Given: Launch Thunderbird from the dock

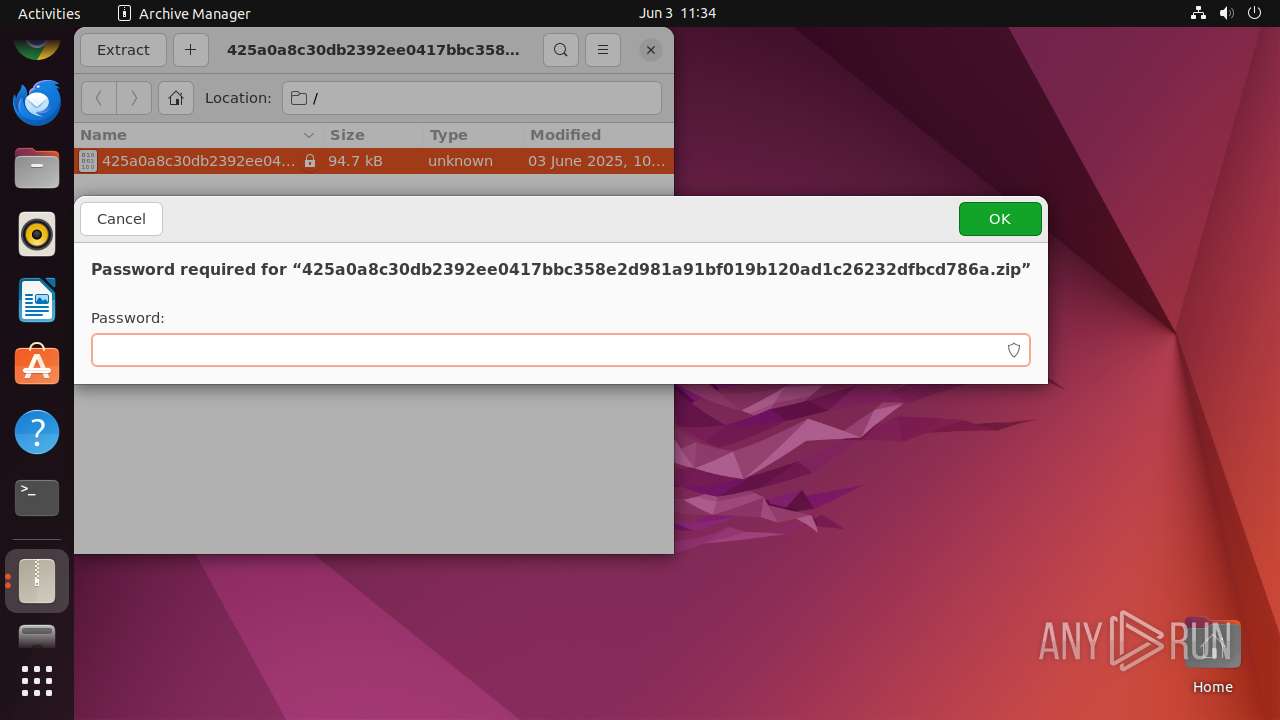Looking at the screenshot, I should point(37,102).
